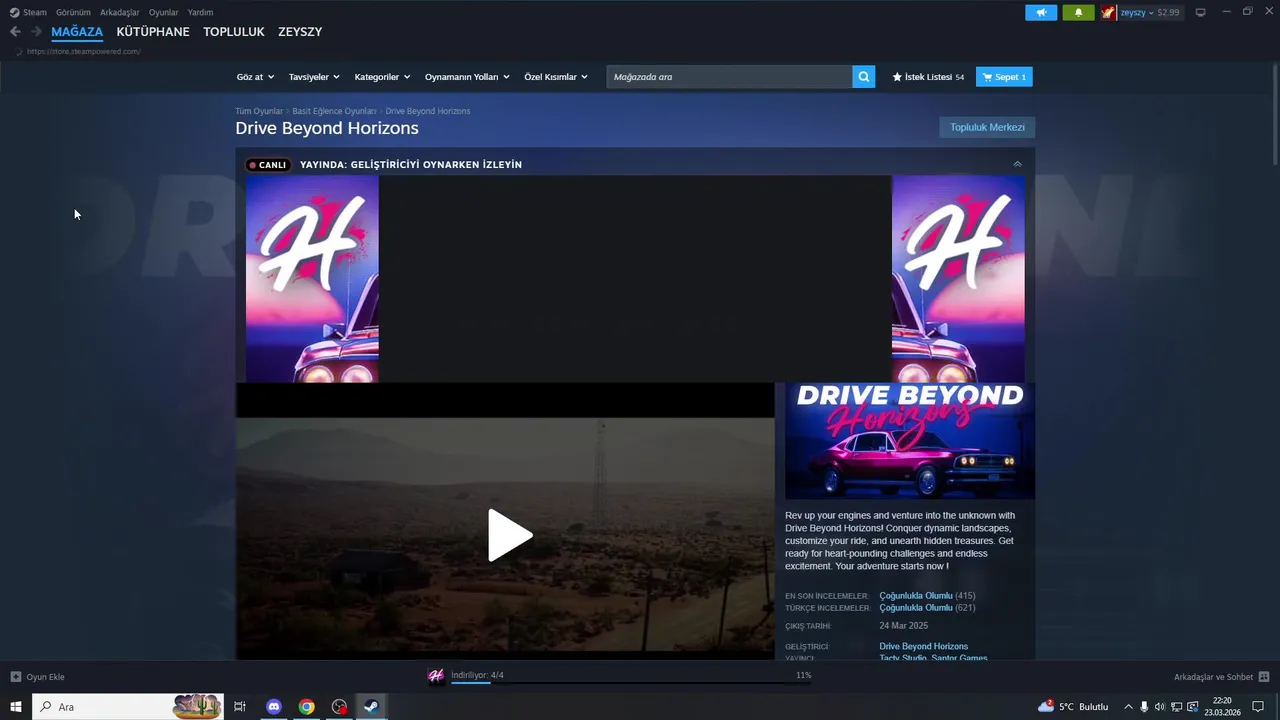This screenshot has width=1280, height=720.
Task: Click the Windows Ara search box
Action: coord(128,707)
